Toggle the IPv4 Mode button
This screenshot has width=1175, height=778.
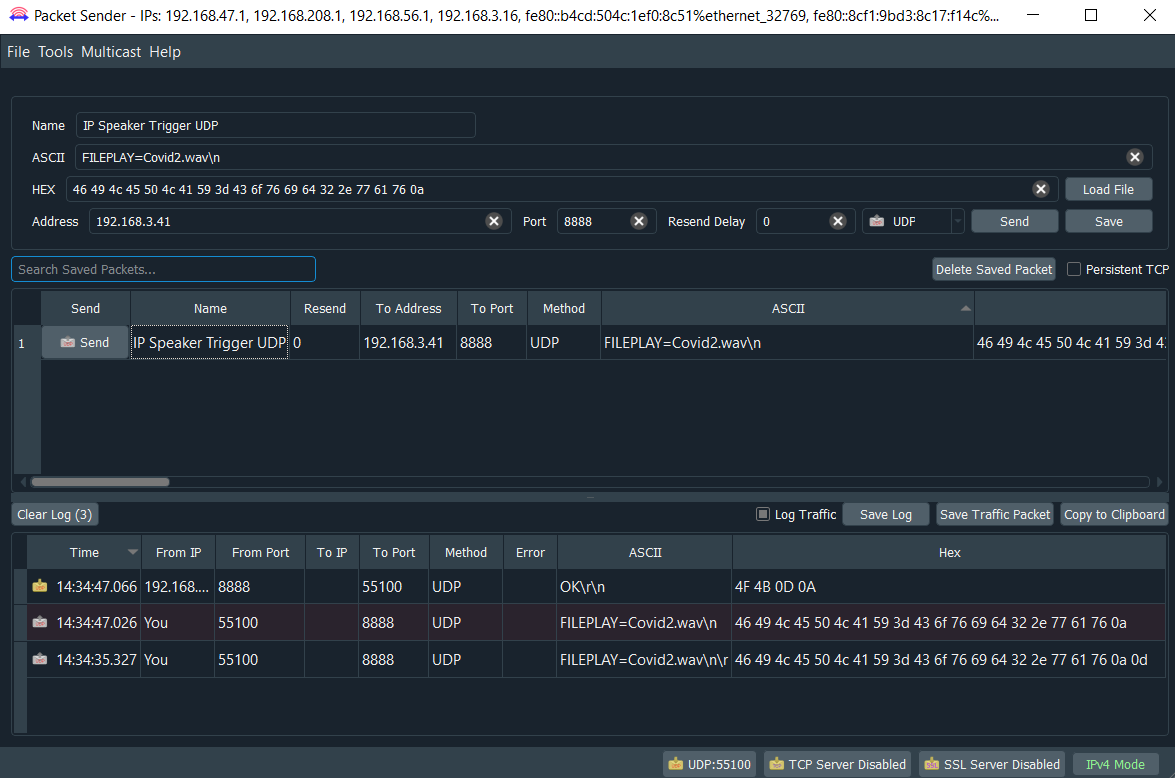pyautogui.click(x=1115, y=764)
